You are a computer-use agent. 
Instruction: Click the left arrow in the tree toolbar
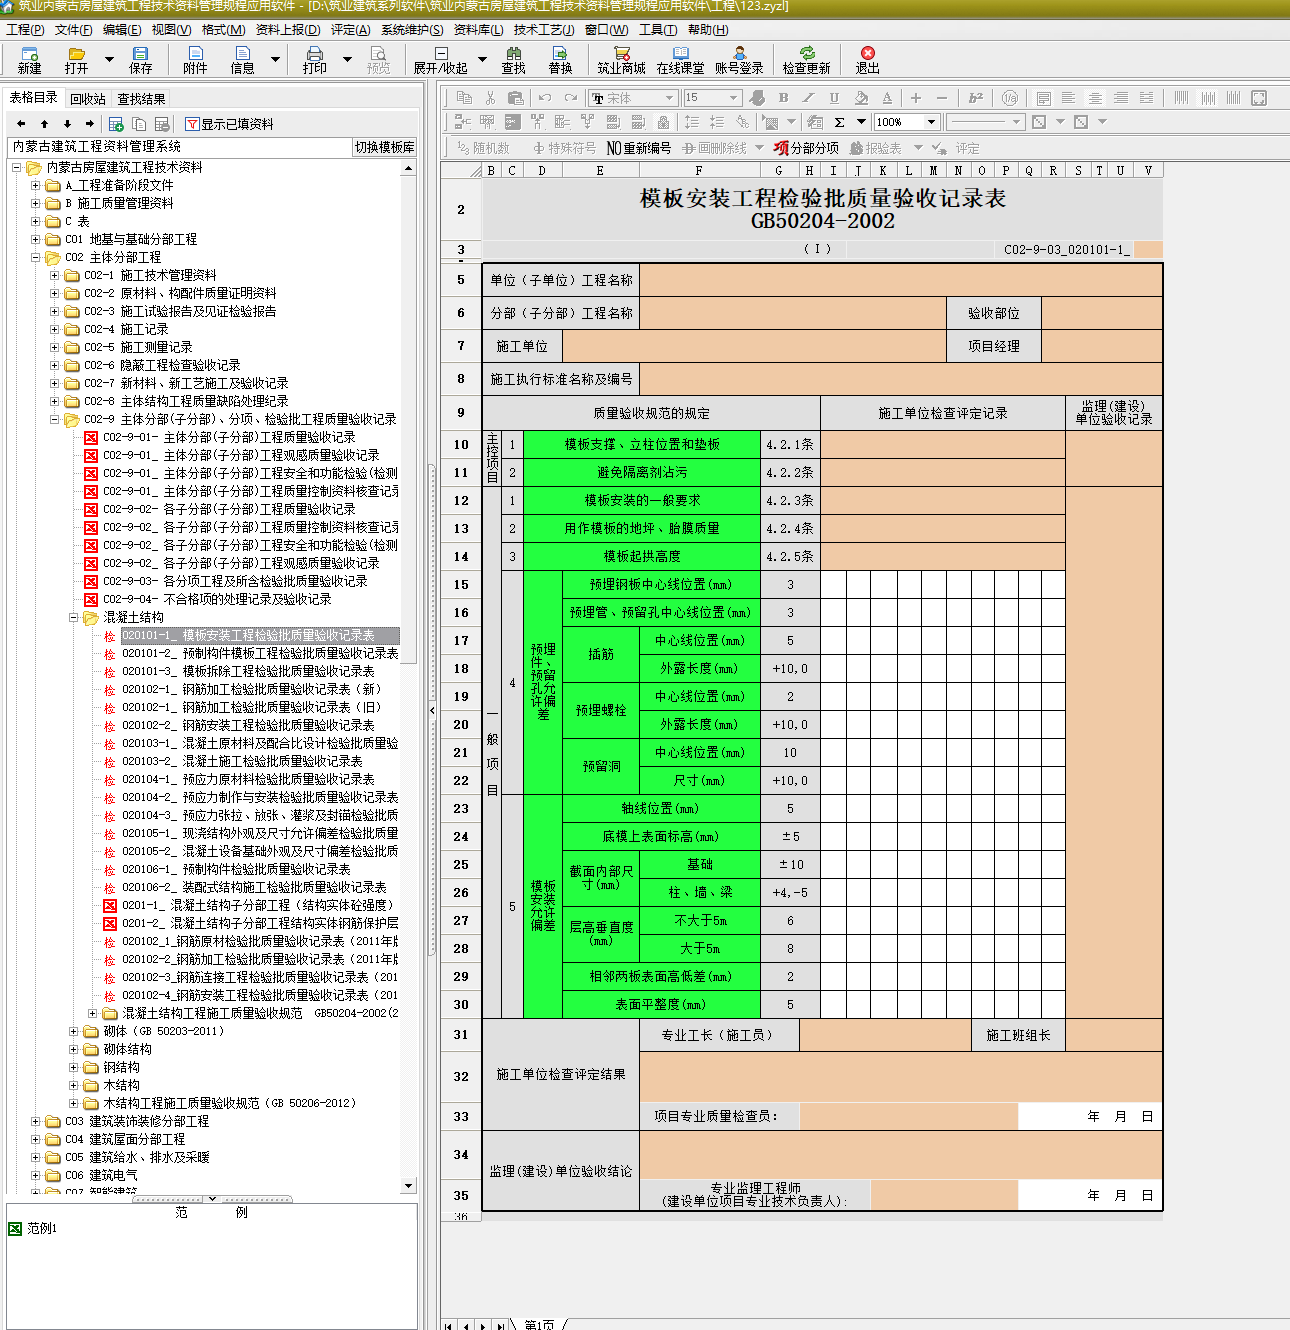point(21,124)
